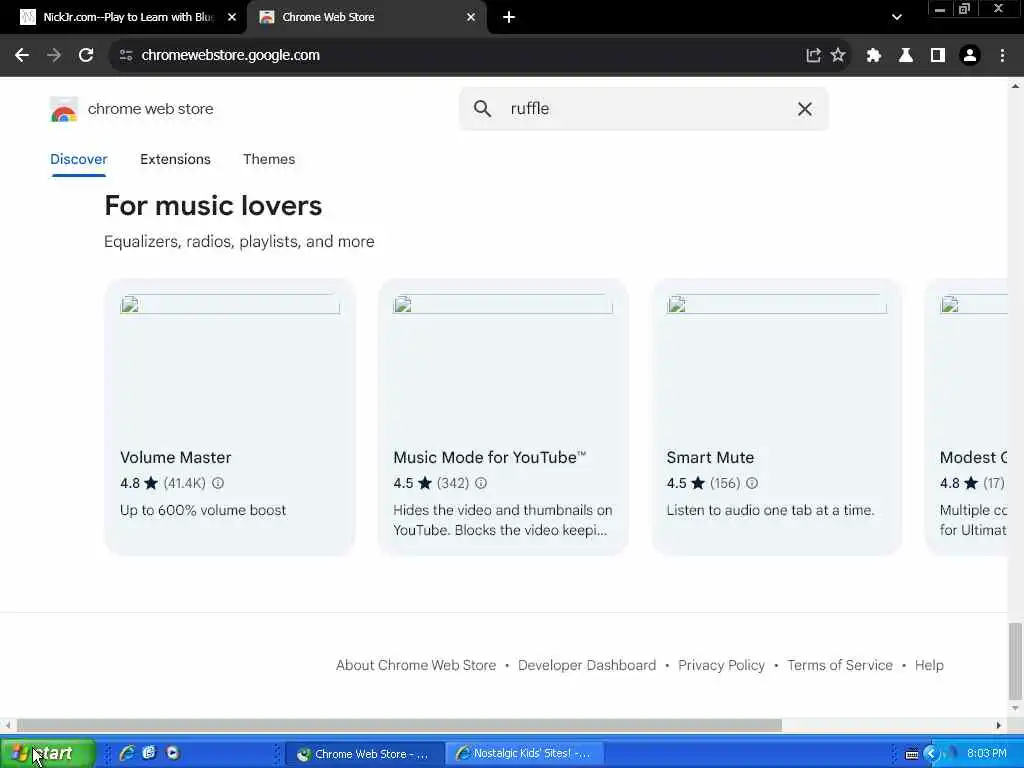Viewport: 1024px width, 768px height.
Task: Click the keyboard icon in system tray
Action: pyautogui.click(x=912, y=754)
